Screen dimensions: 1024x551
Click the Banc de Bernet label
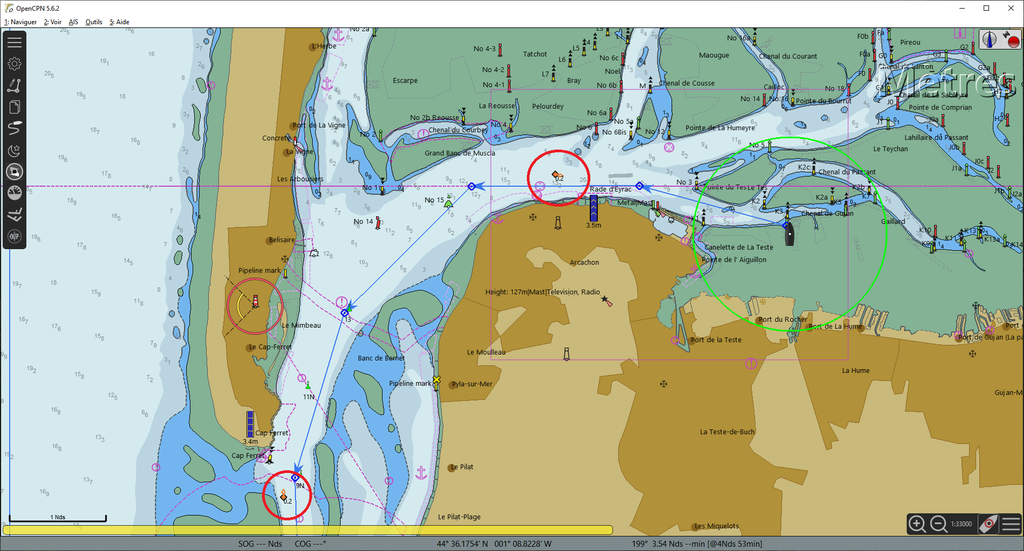381,358
